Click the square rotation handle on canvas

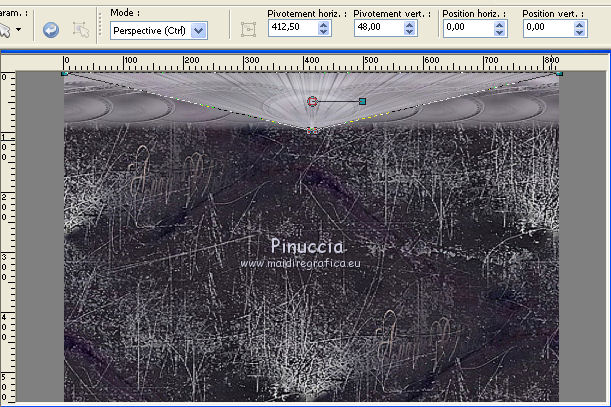click(362, 101)
